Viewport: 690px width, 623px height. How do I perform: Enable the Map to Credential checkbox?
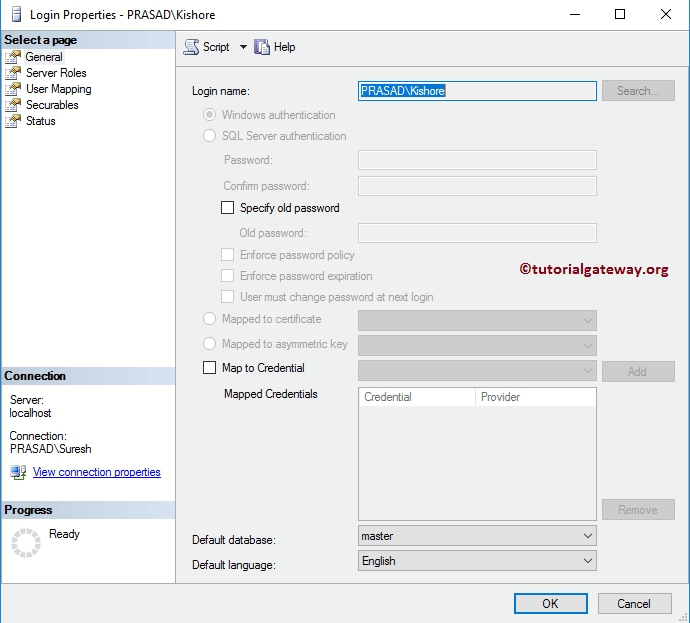click(209, 368)
